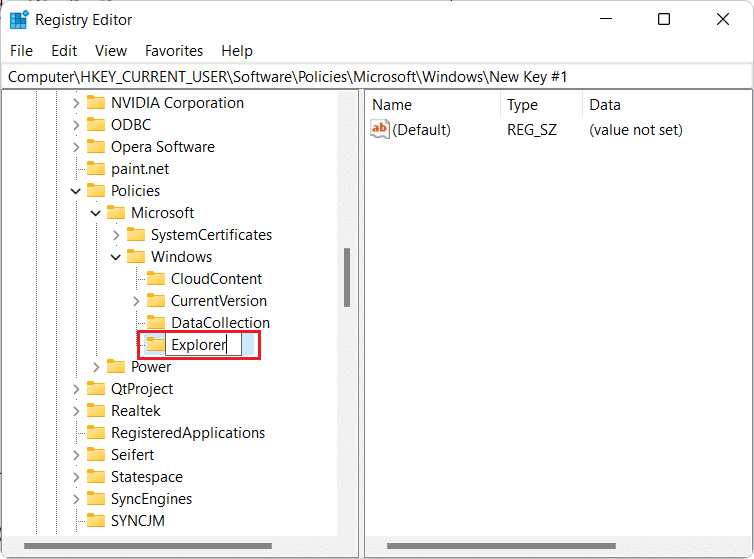
Task: Click the NVIDIA Corporation folder icon
Action: pos(96,102)
